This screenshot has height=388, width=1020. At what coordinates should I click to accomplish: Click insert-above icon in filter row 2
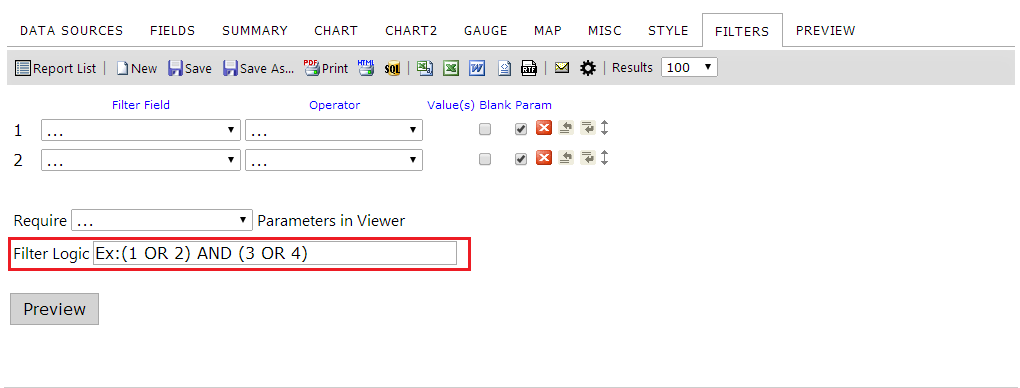[x=566, y=158]
